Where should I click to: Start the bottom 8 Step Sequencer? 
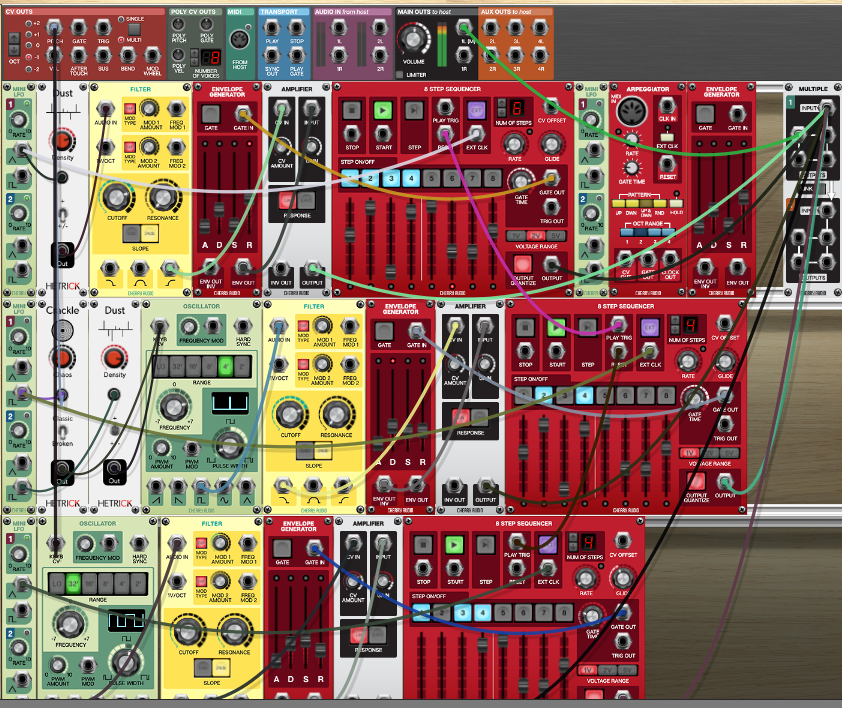pyautogui.click(x=454, y=545)
